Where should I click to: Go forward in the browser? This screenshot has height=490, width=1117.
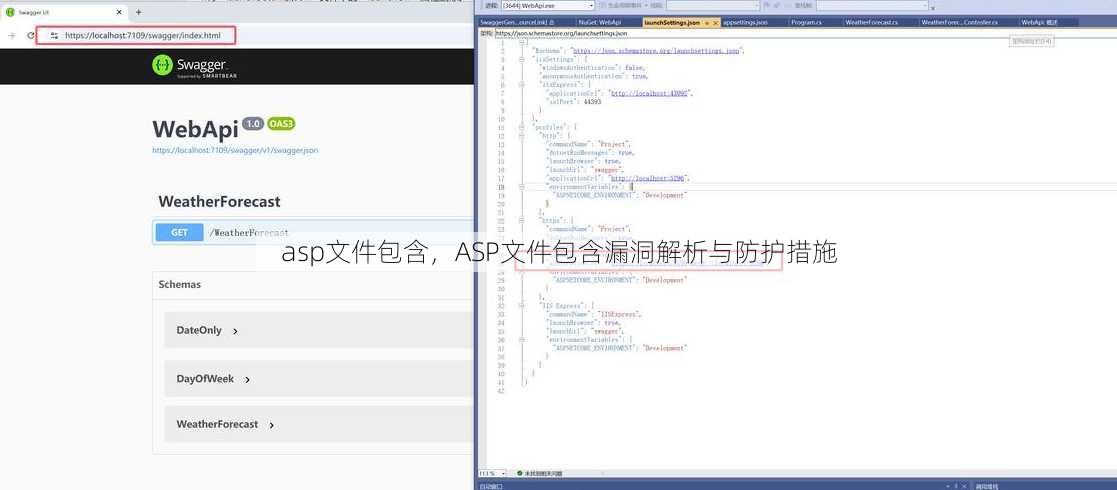11,35
